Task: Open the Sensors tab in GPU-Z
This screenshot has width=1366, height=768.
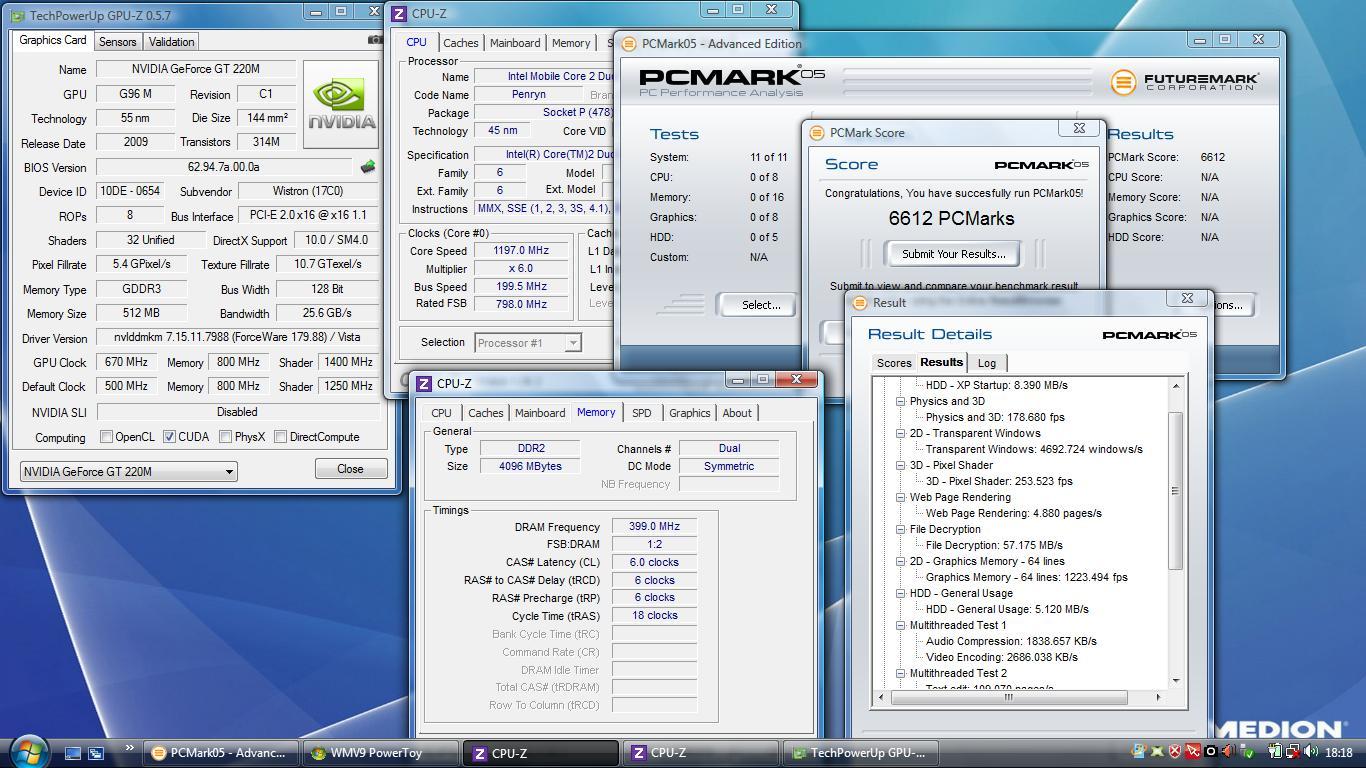Action: (117, 41)
